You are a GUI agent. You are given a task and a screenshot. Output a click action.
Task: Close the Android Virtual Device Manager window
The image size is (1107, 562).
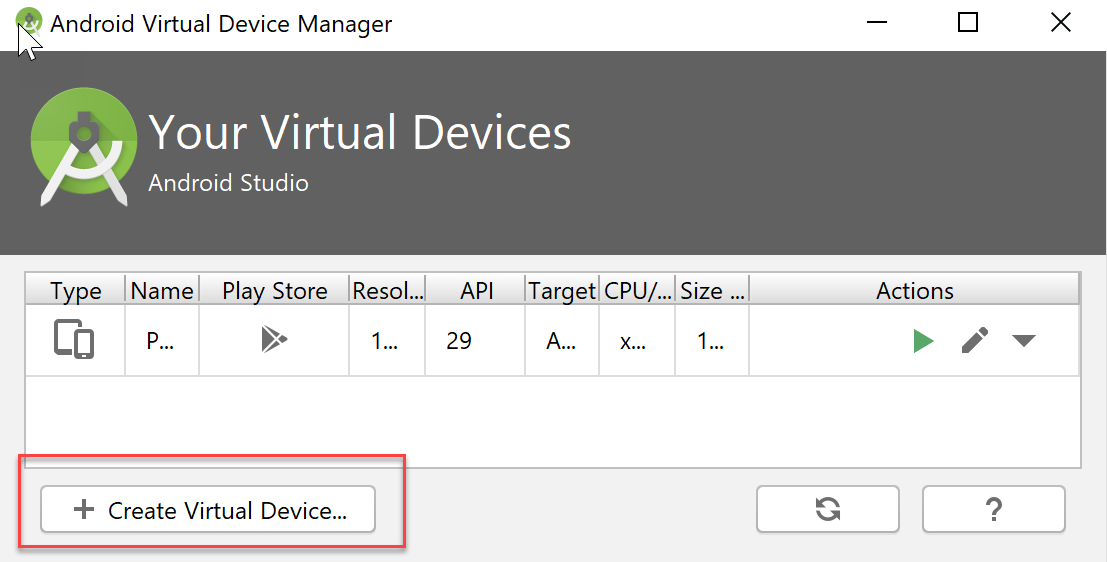point(1061,23)
